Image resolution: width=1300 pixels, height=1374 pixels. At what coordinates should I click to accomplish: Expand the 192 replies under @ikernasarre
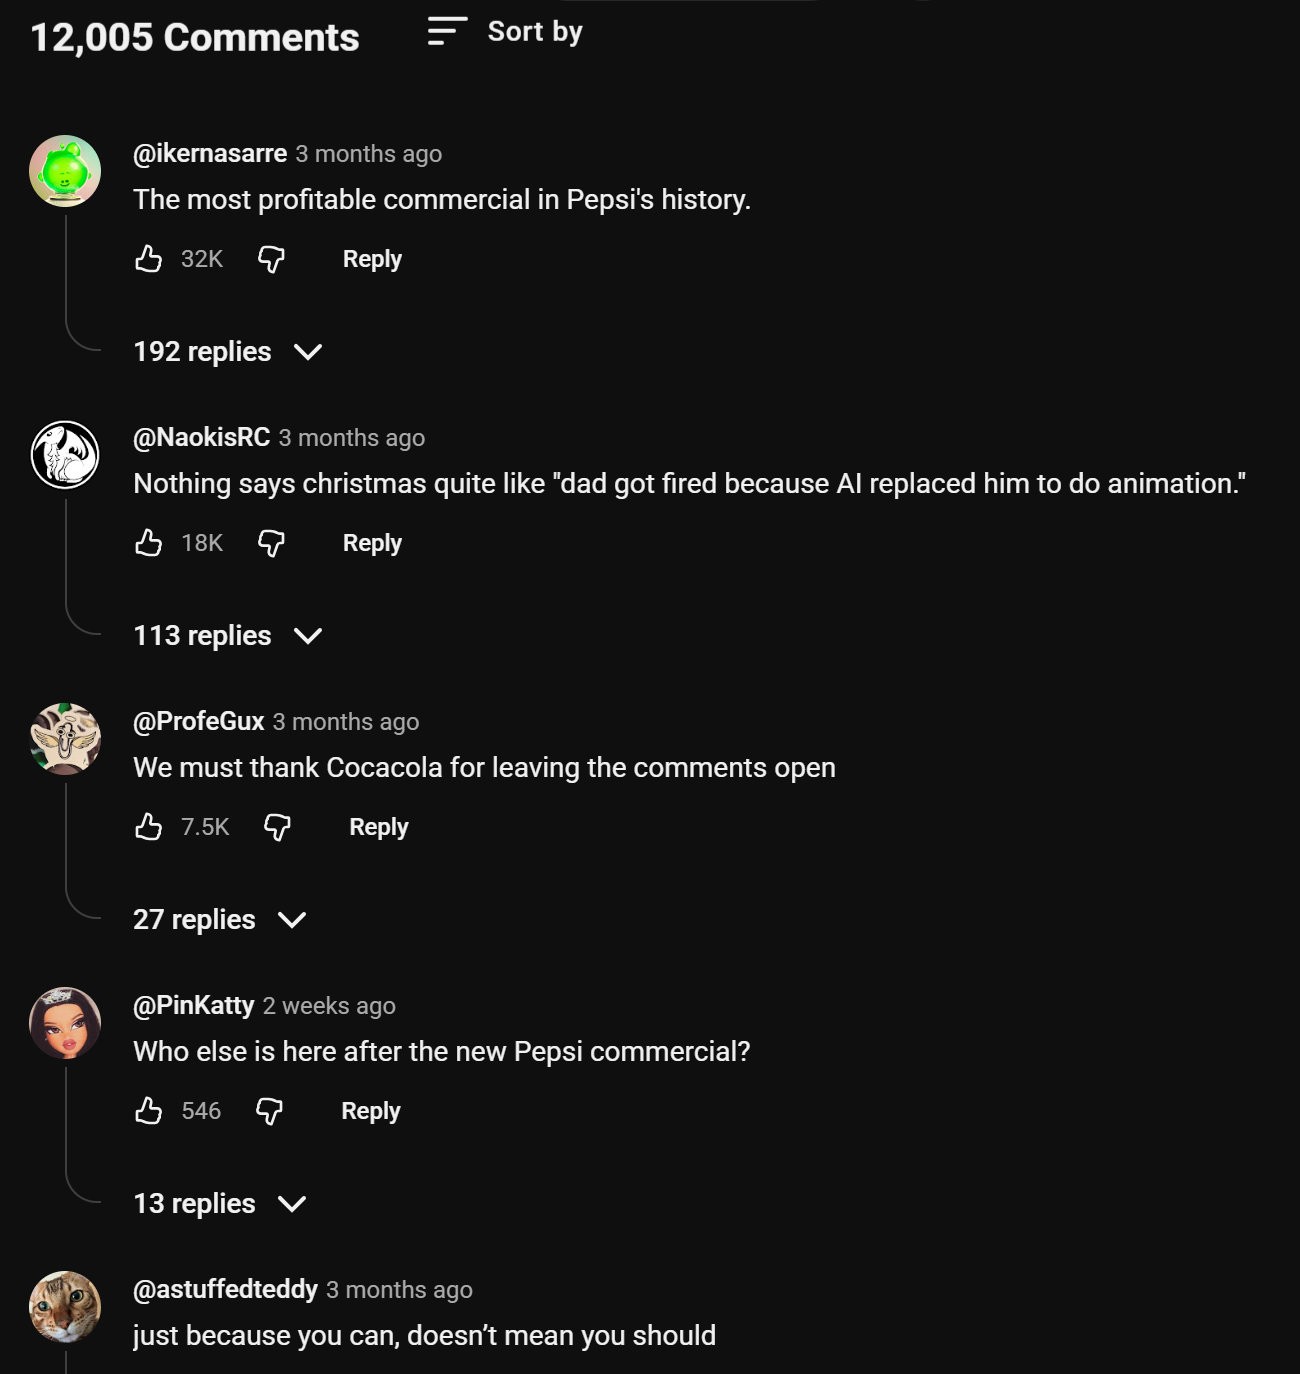(227, 351)
